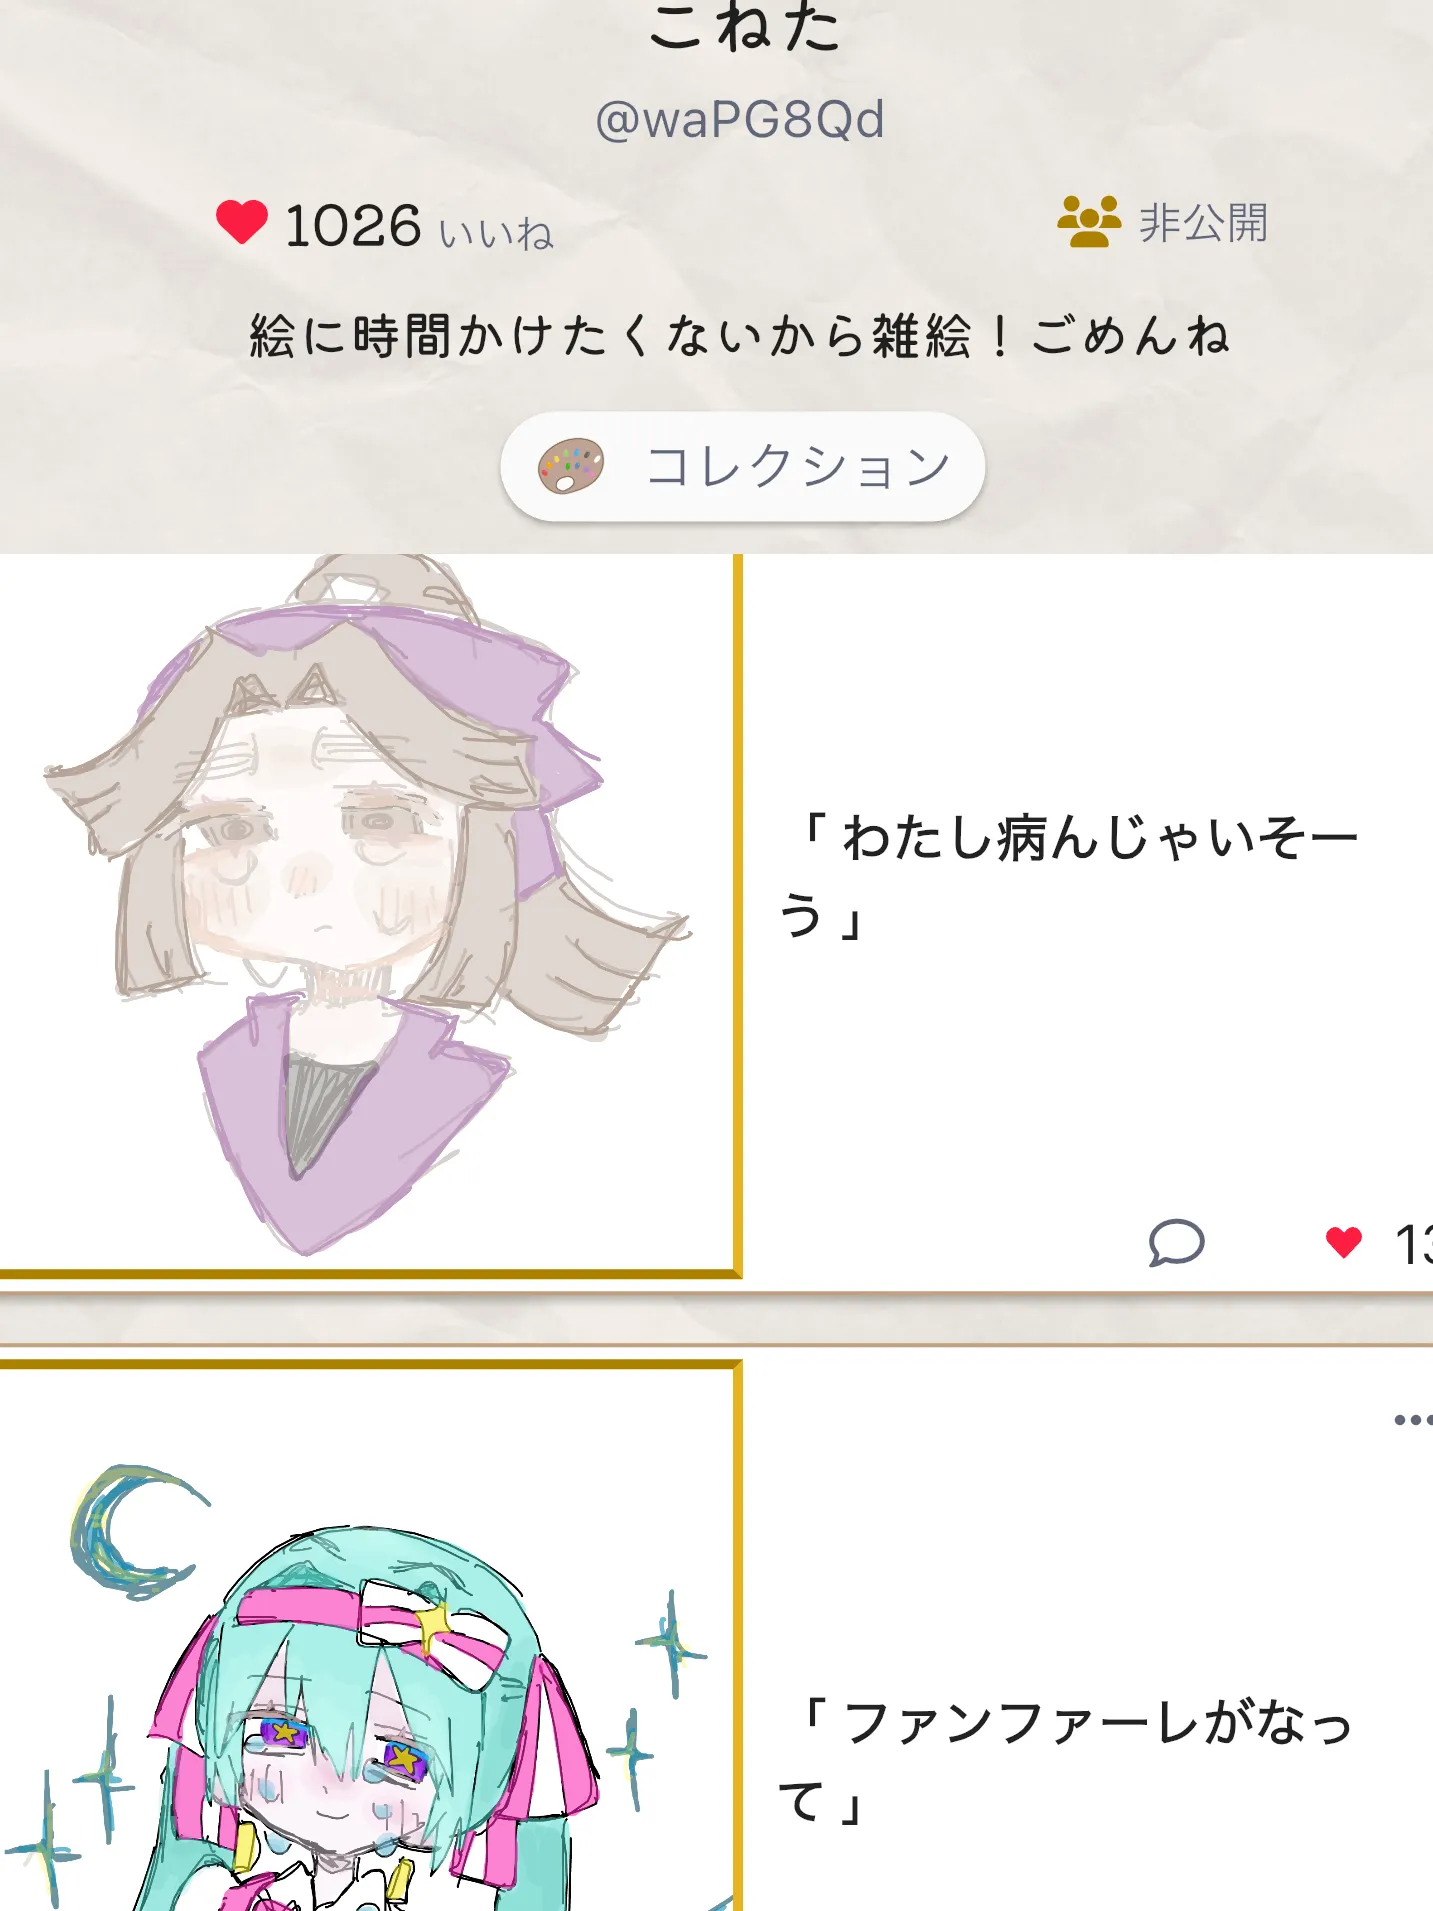Click the 非公開 label

tap(1203, 222)
